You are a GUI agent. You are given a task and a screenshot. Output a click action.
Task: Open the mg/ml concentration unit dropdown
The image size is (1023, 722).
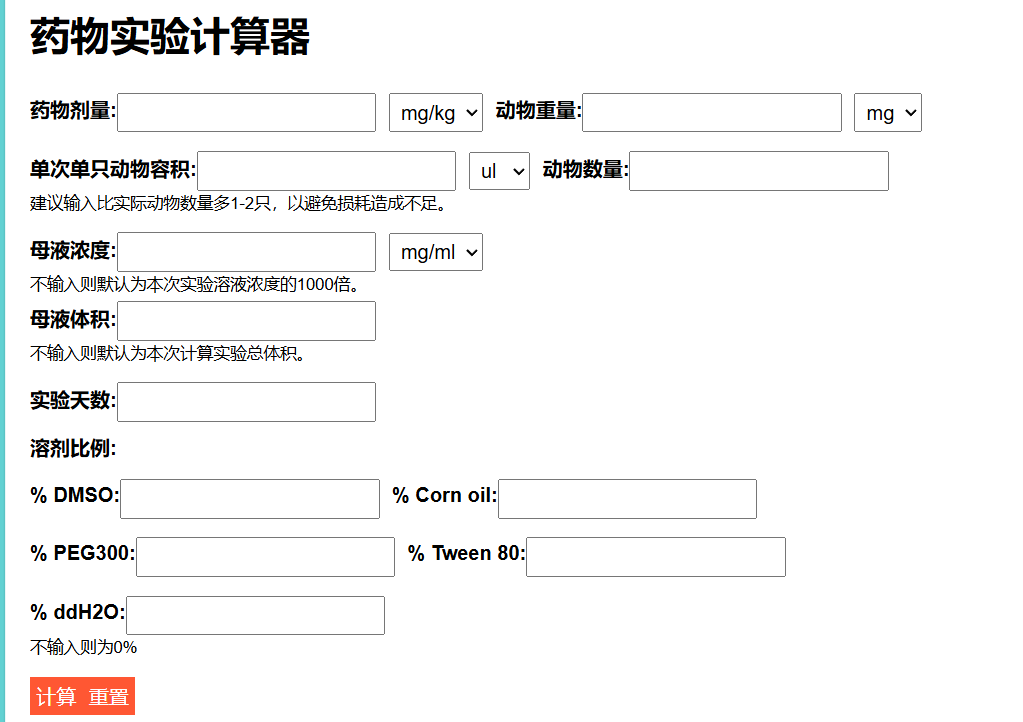[435, 252]
